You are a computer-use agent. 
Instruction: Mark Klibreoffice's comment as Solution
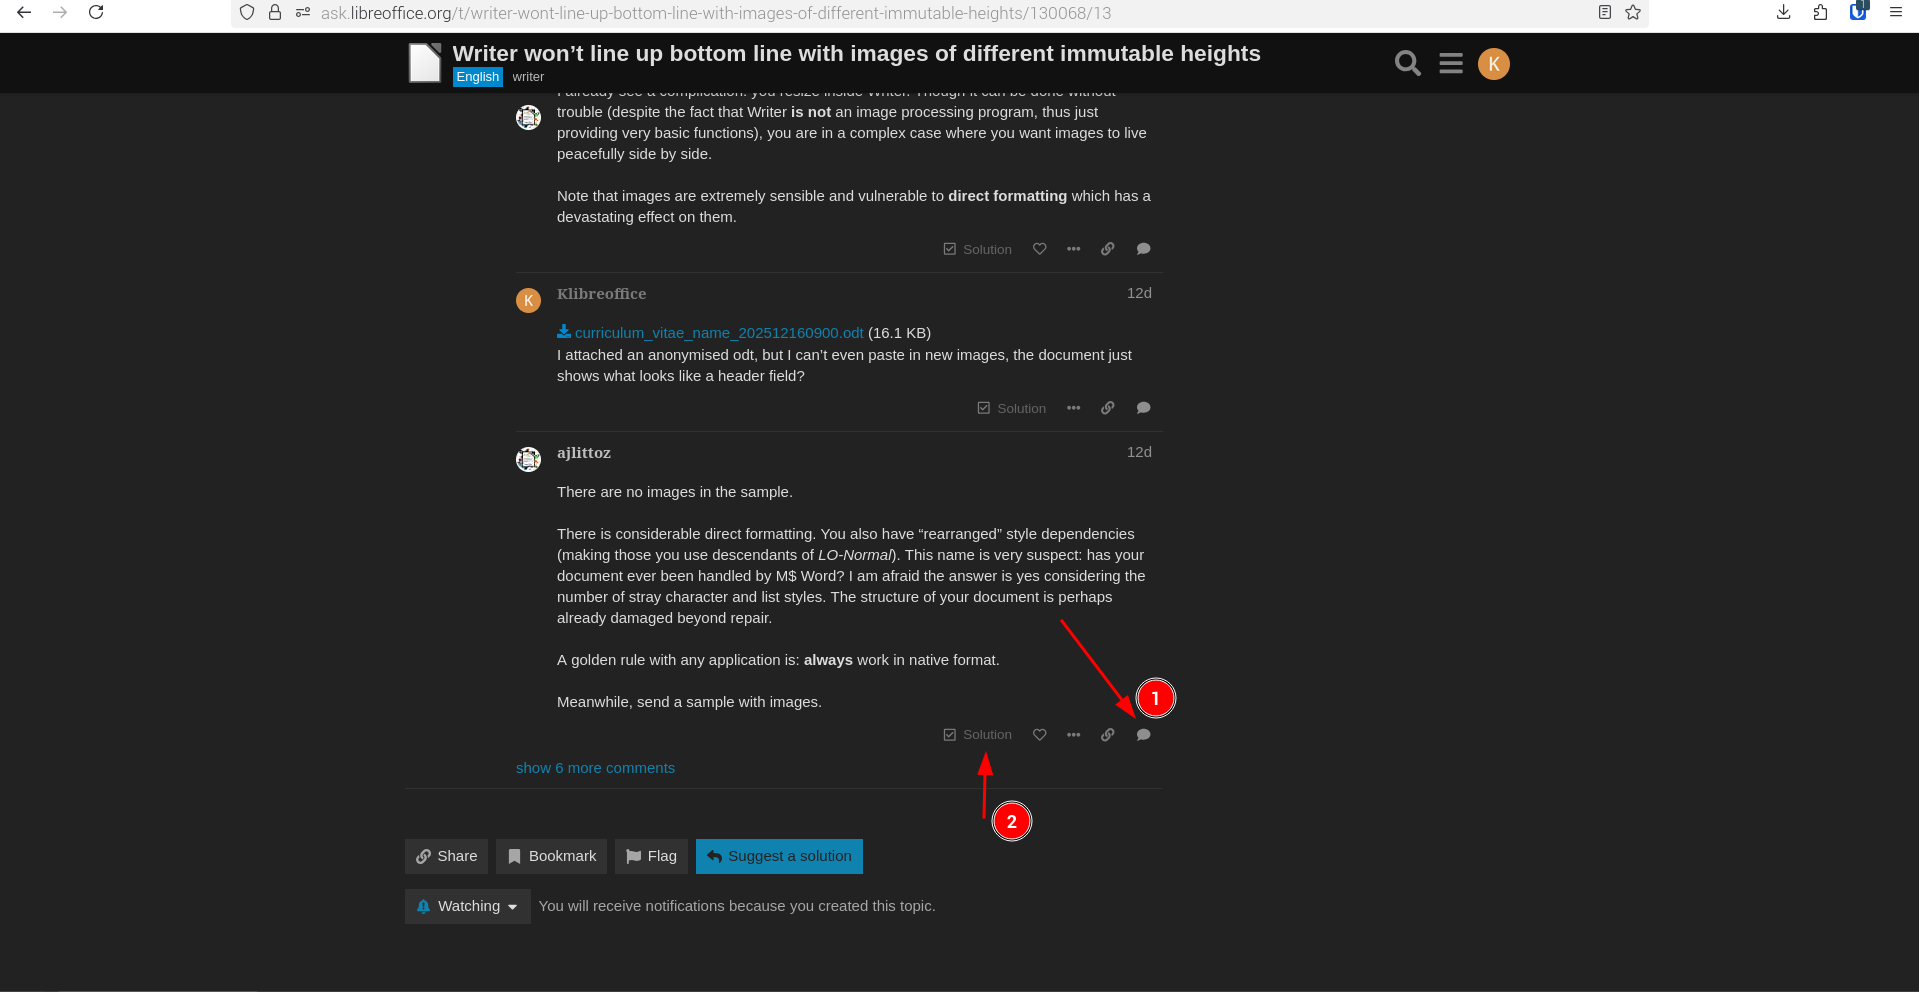(x=1011, y=408)
